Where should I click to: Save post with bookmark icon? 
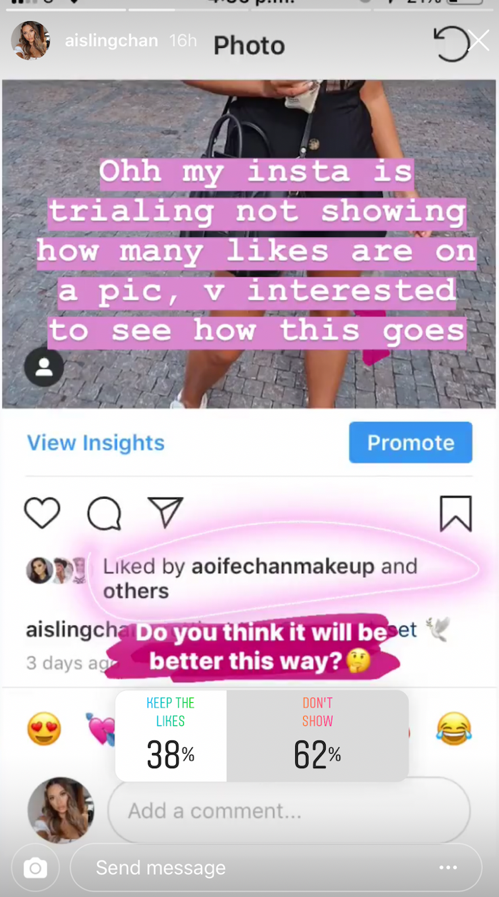click(x=456, y=514)
